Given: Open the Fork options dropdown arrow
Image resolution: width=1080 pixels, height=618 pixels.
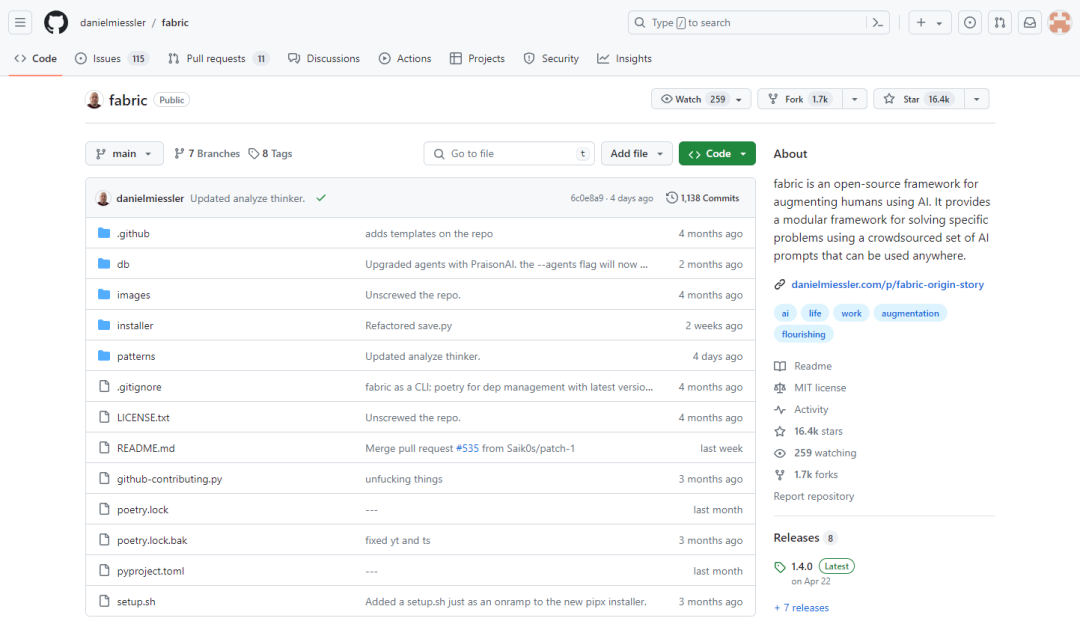Looking at the screenshot, I should coord(855,99).
